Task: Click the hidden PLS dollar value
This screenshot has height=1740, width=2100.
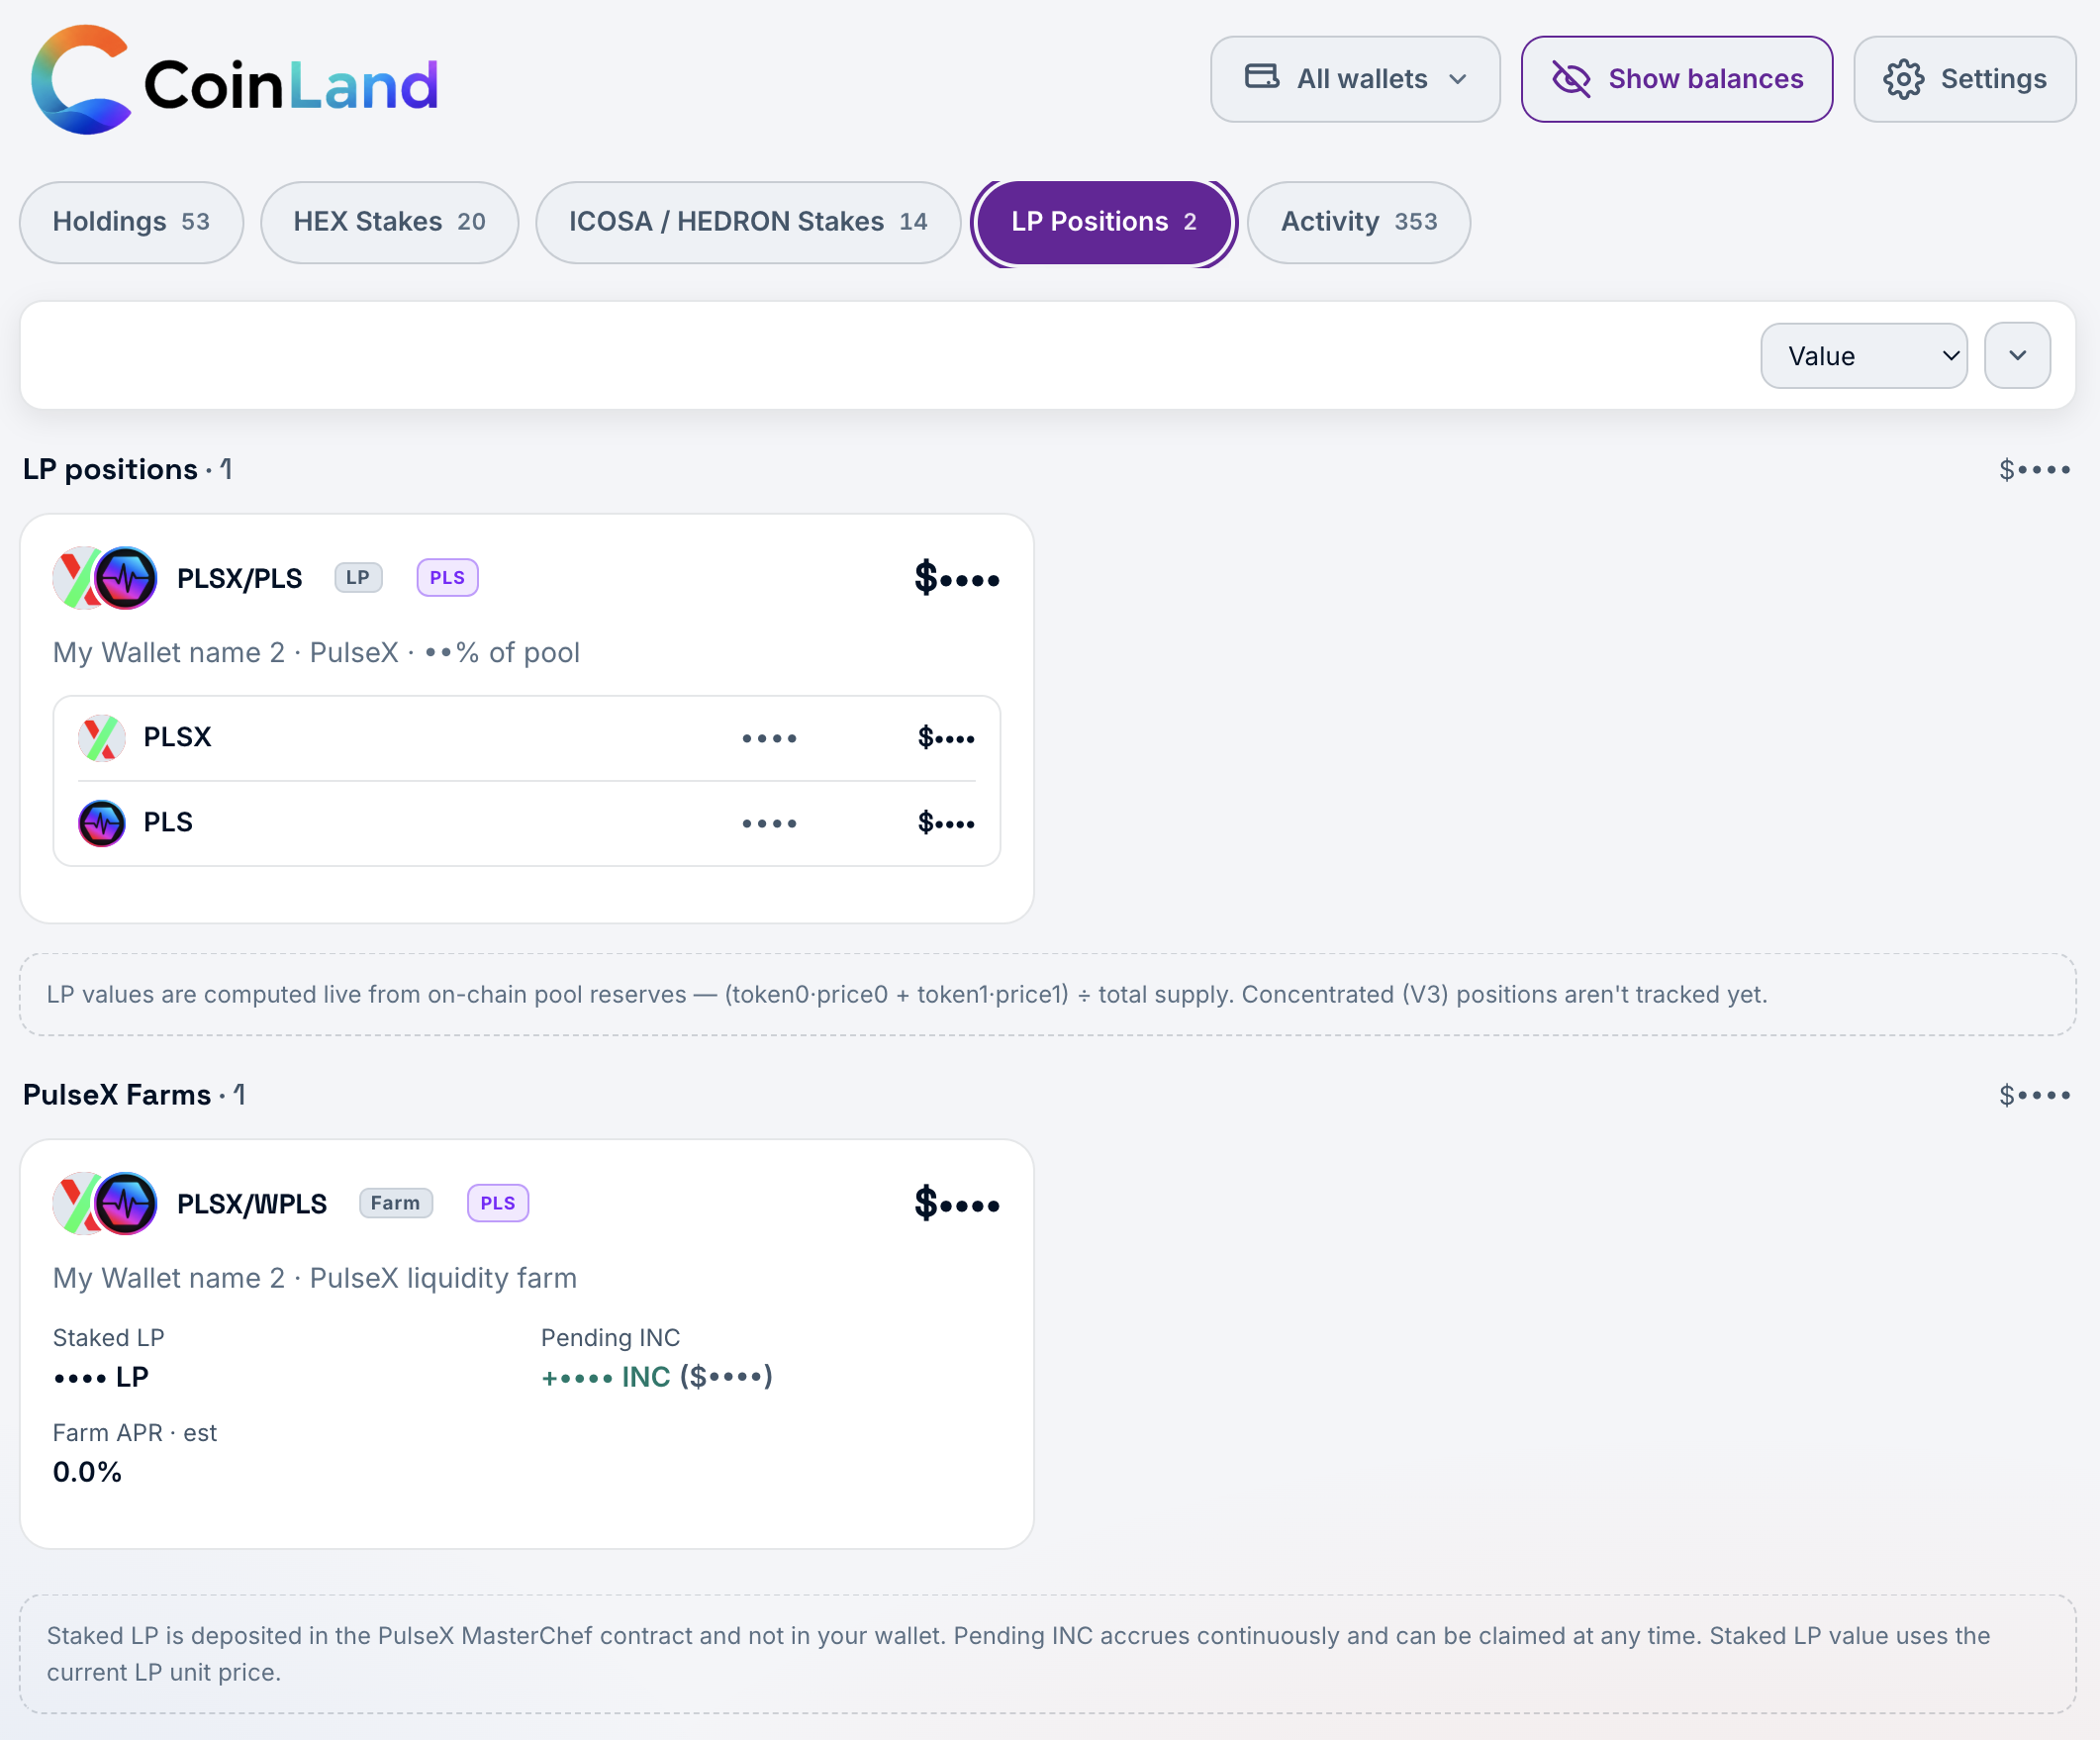Action: click(946, 823)
